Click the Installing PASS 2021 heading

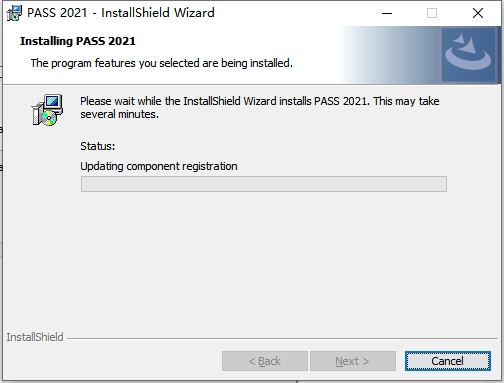point(78,41)
